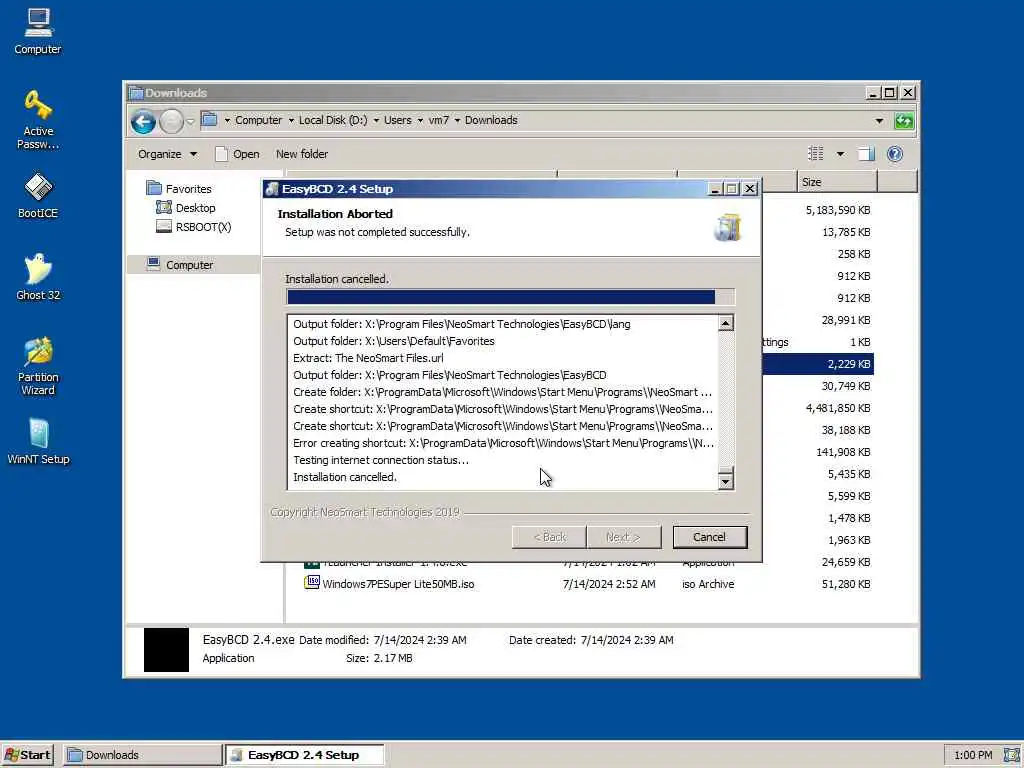Image resolution: width=1024 pixels, height=768 pixels.
Task: Select Desktop in the navigation pane
Action: tap(195, 208)
